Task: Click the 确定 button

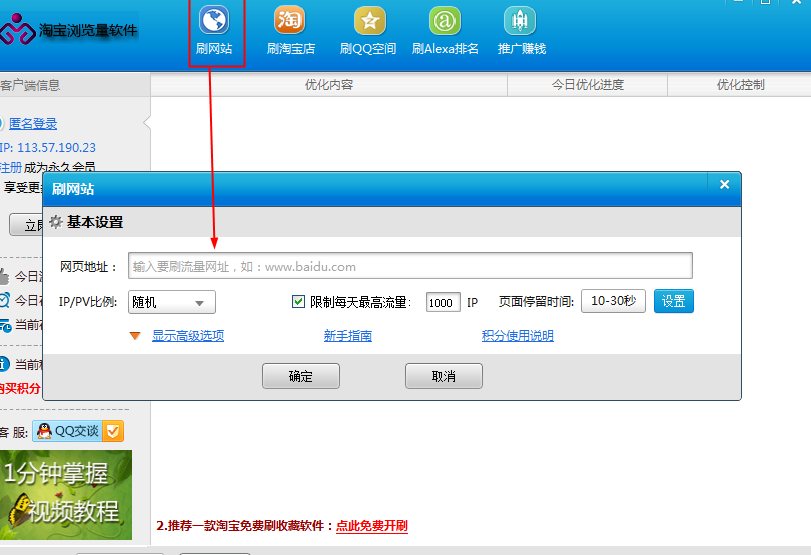Action: [x=301, y=376]
